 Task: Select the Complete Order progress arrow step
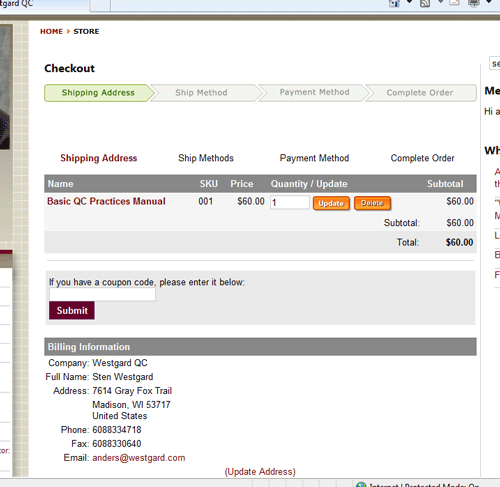click(x=420, y=93)
